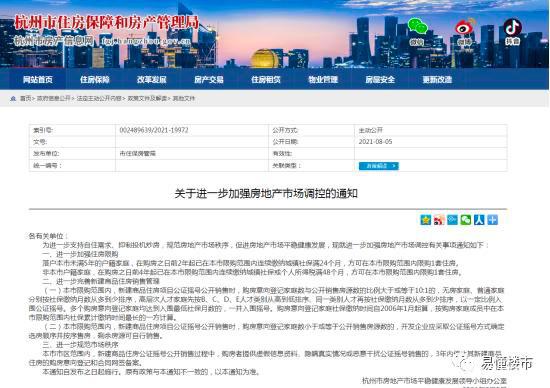Click the home icon in breadcrumb
This screenshot has height=388, width=550.
coord(13,99)
